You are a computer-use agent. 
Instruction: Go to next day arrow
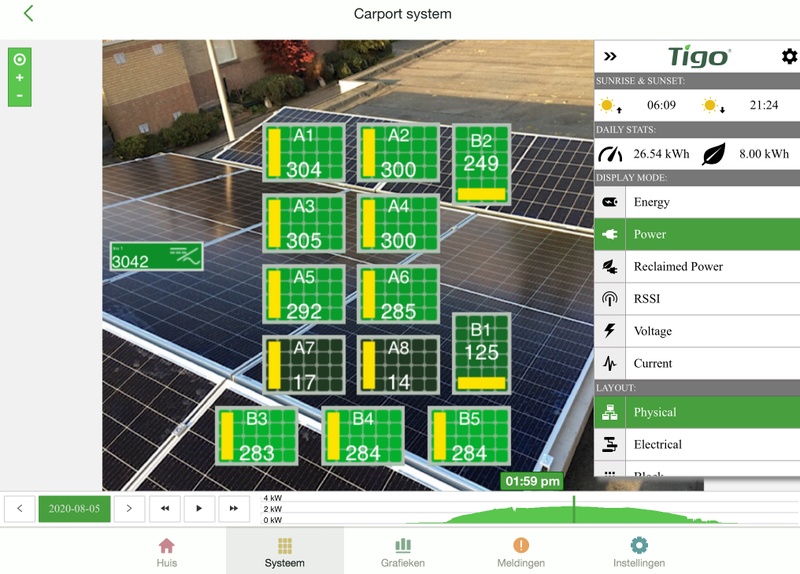coord(129,508)
